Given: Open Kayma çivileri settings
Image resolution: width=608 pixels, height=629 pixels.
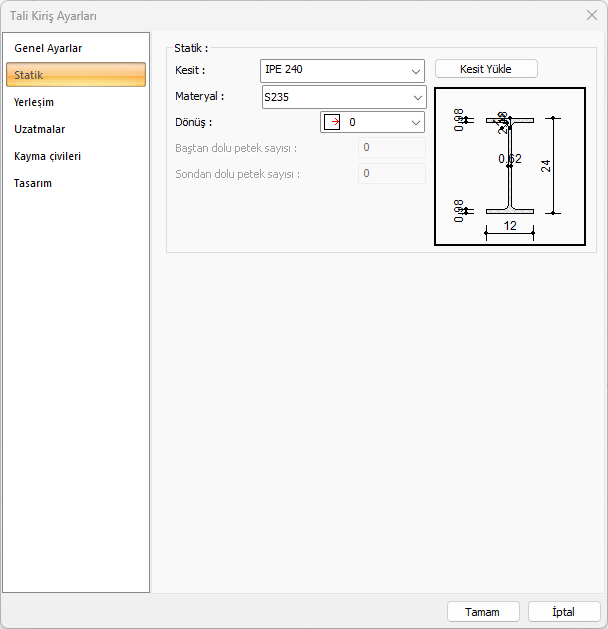Looking at the screenshot, I should coord(48,156).
